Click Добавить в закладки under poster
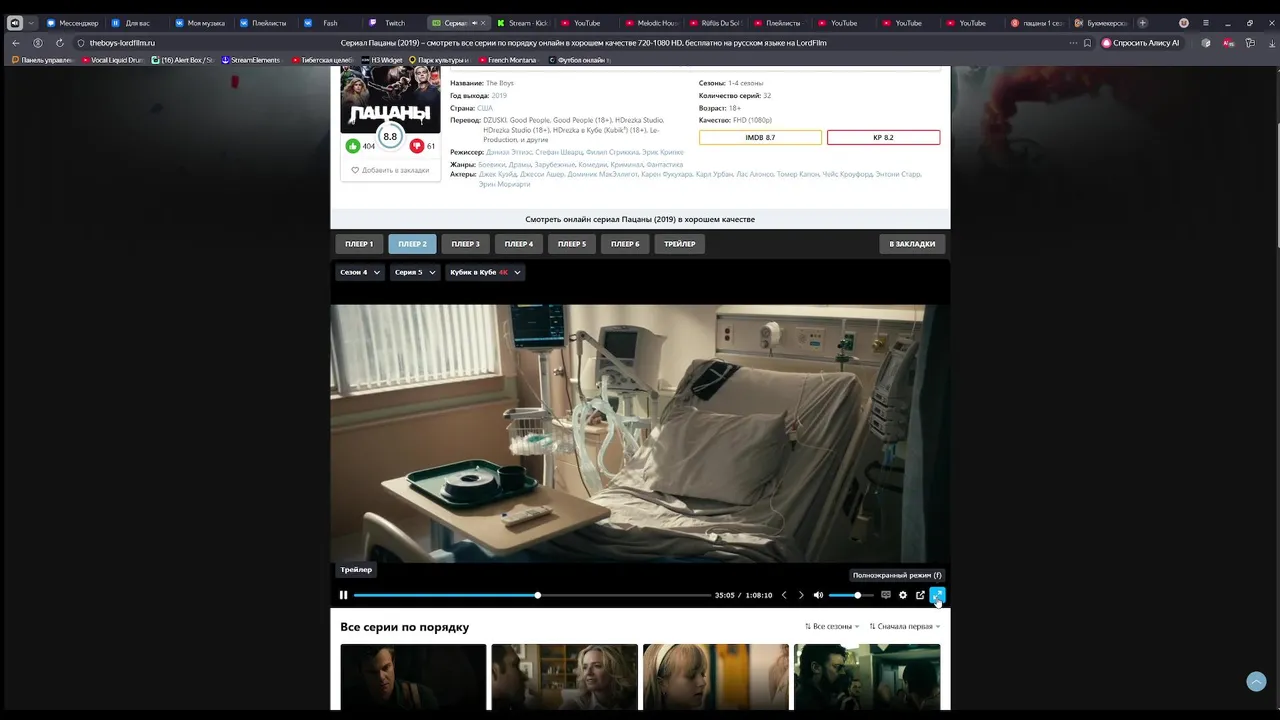Image resolution: width=1280 pixels, height=720 pixels. (x=390, y=170)
